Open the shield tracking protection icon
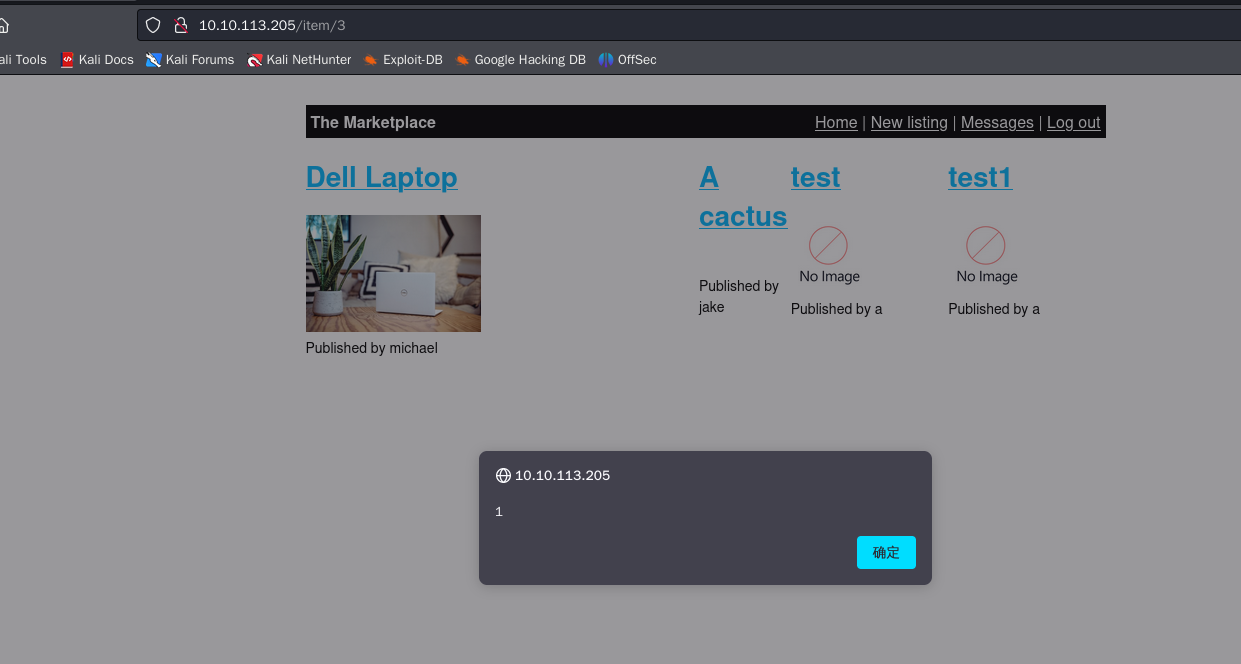The width and height of the screenshot is (1241, 664). click(x=153, y=25)
